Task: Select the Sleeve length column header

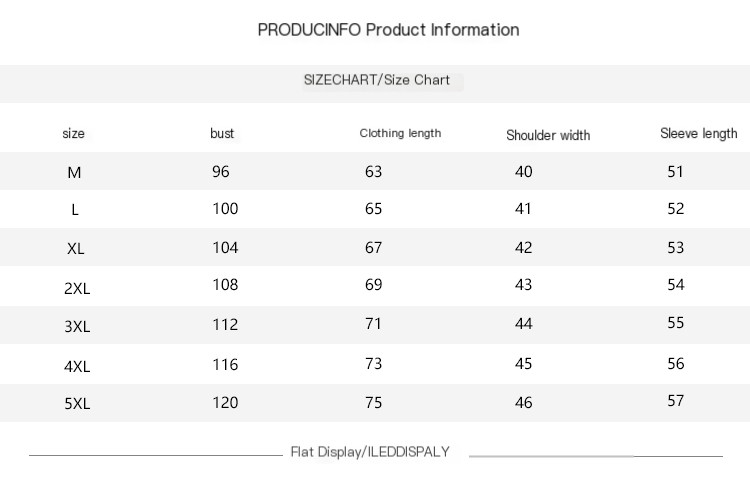Action: [x=699, y=133]
